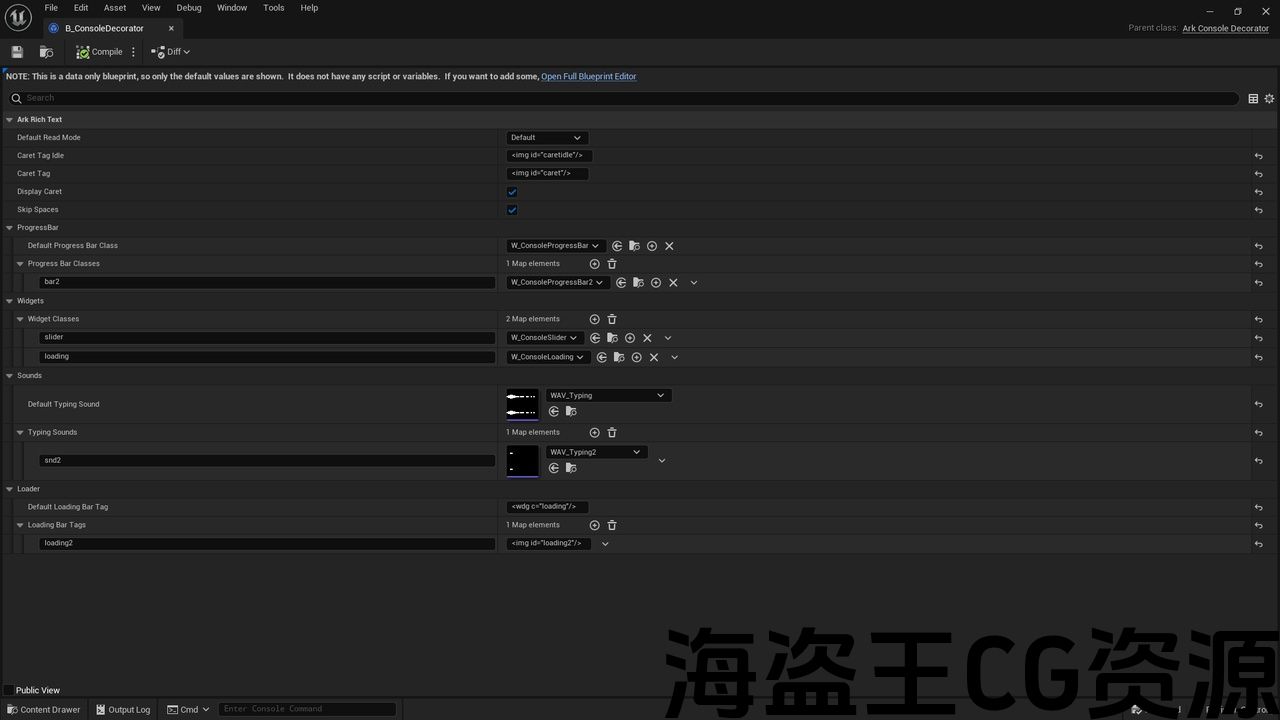Reset Caret Tag Idle to default value

(1258, 156)
